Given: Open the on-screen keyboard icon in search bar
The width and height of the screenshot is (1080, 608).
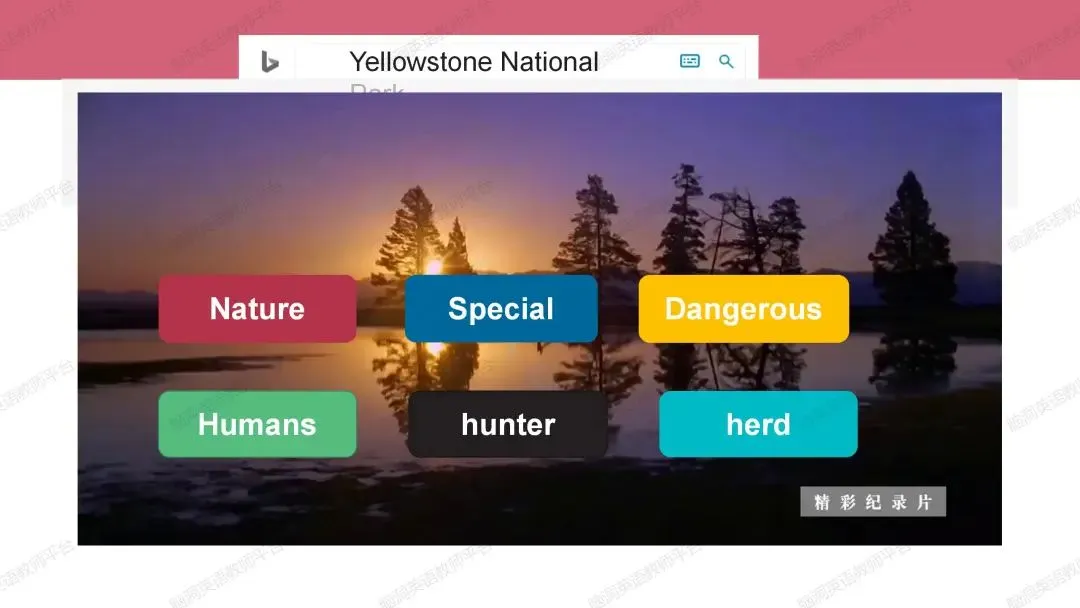Looking at the screenshot, I should tap(689, 61).
